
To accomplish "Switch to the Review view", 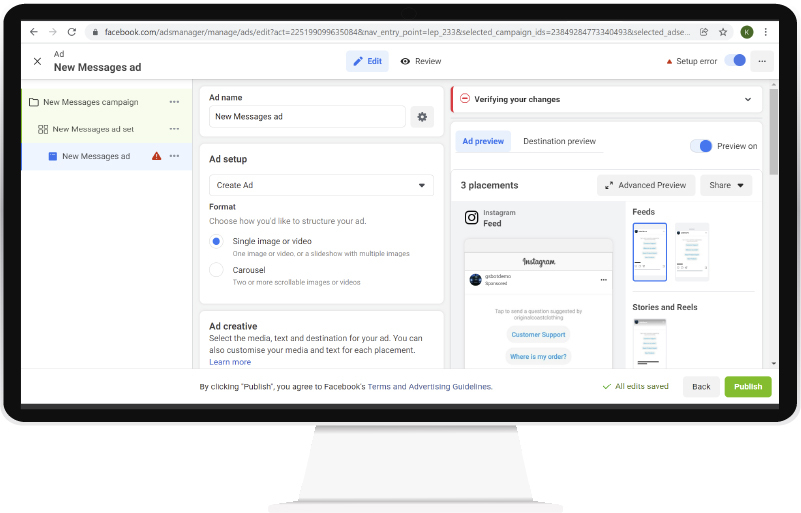I will click(421, 61).
